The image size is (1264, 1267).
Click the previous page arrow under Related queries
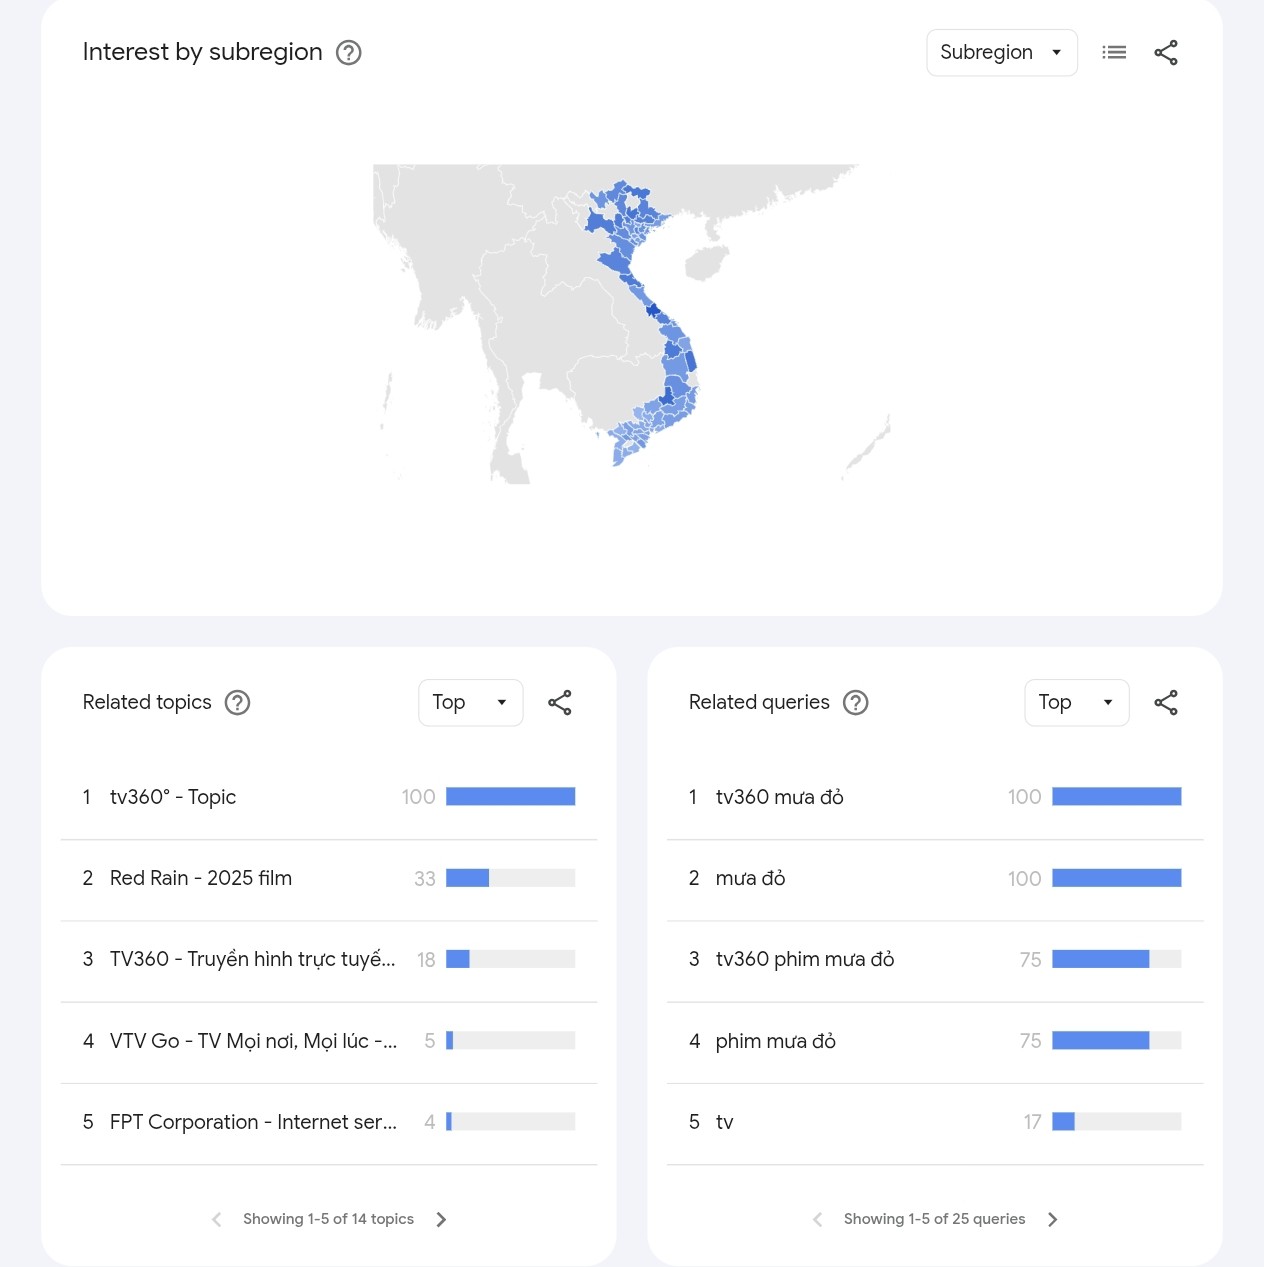click(817, 1219)
